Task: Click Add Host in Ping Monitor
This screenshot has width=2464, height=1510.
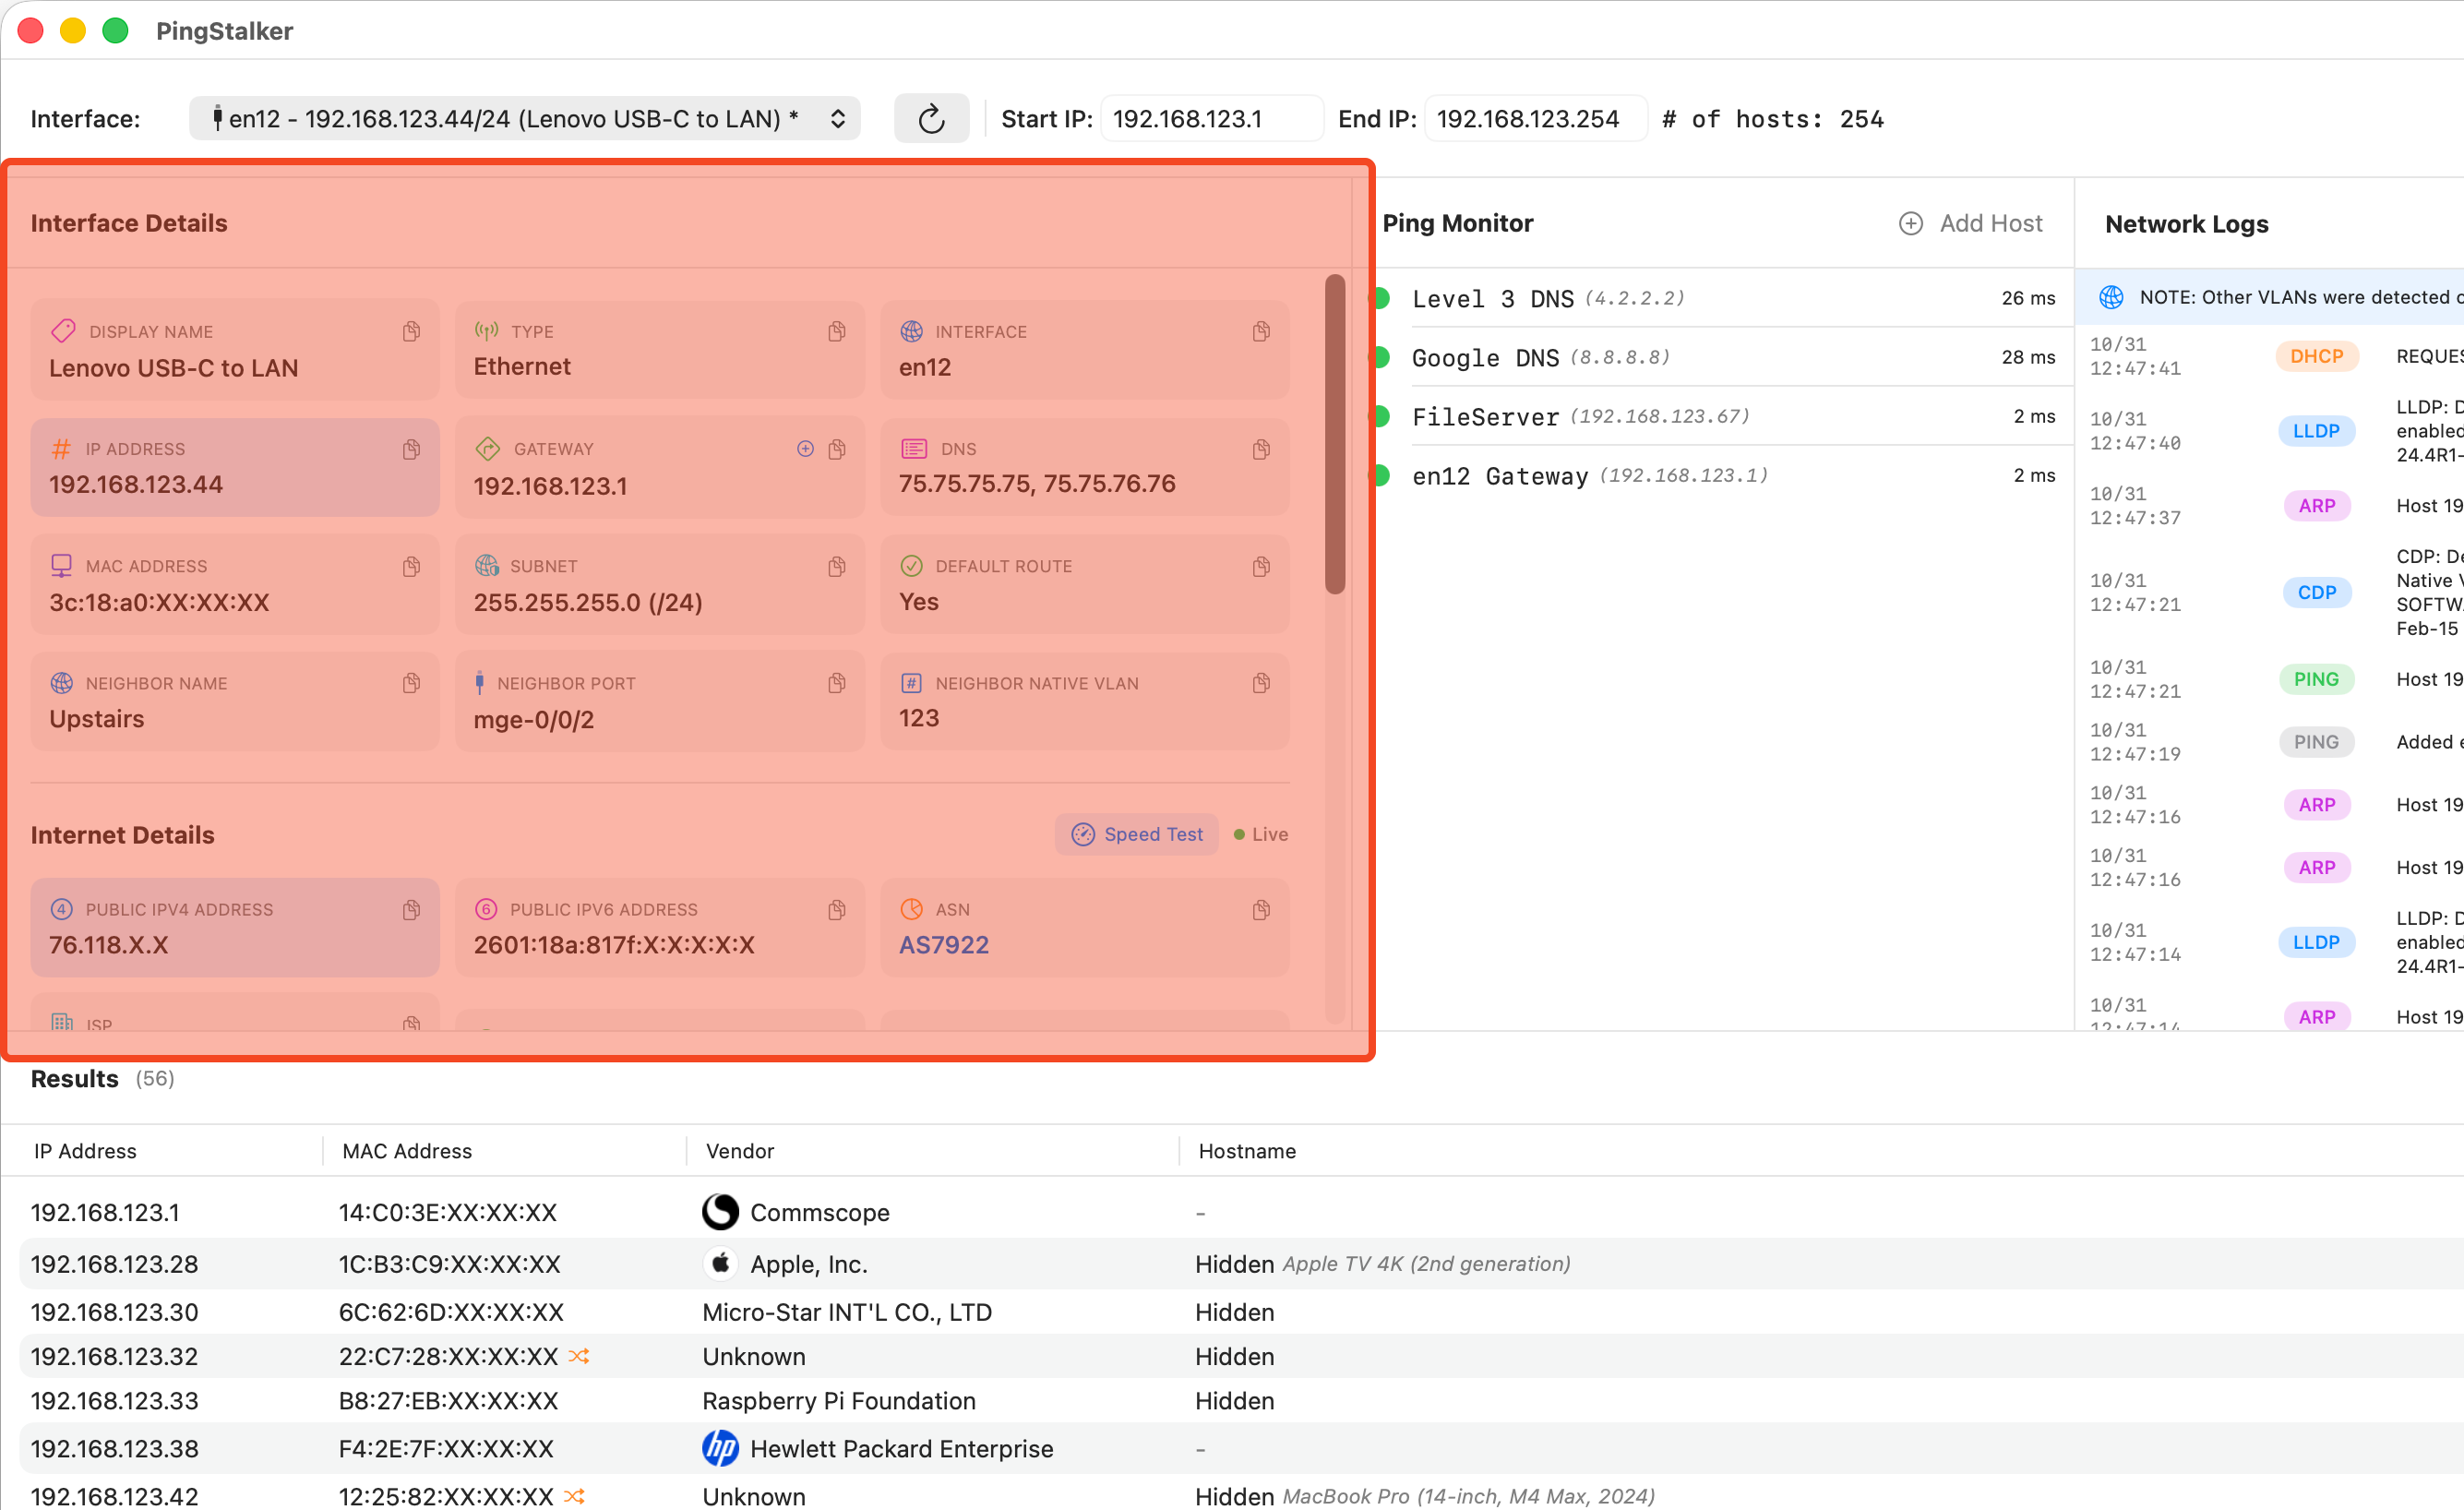Action: tap(1971, 223)
